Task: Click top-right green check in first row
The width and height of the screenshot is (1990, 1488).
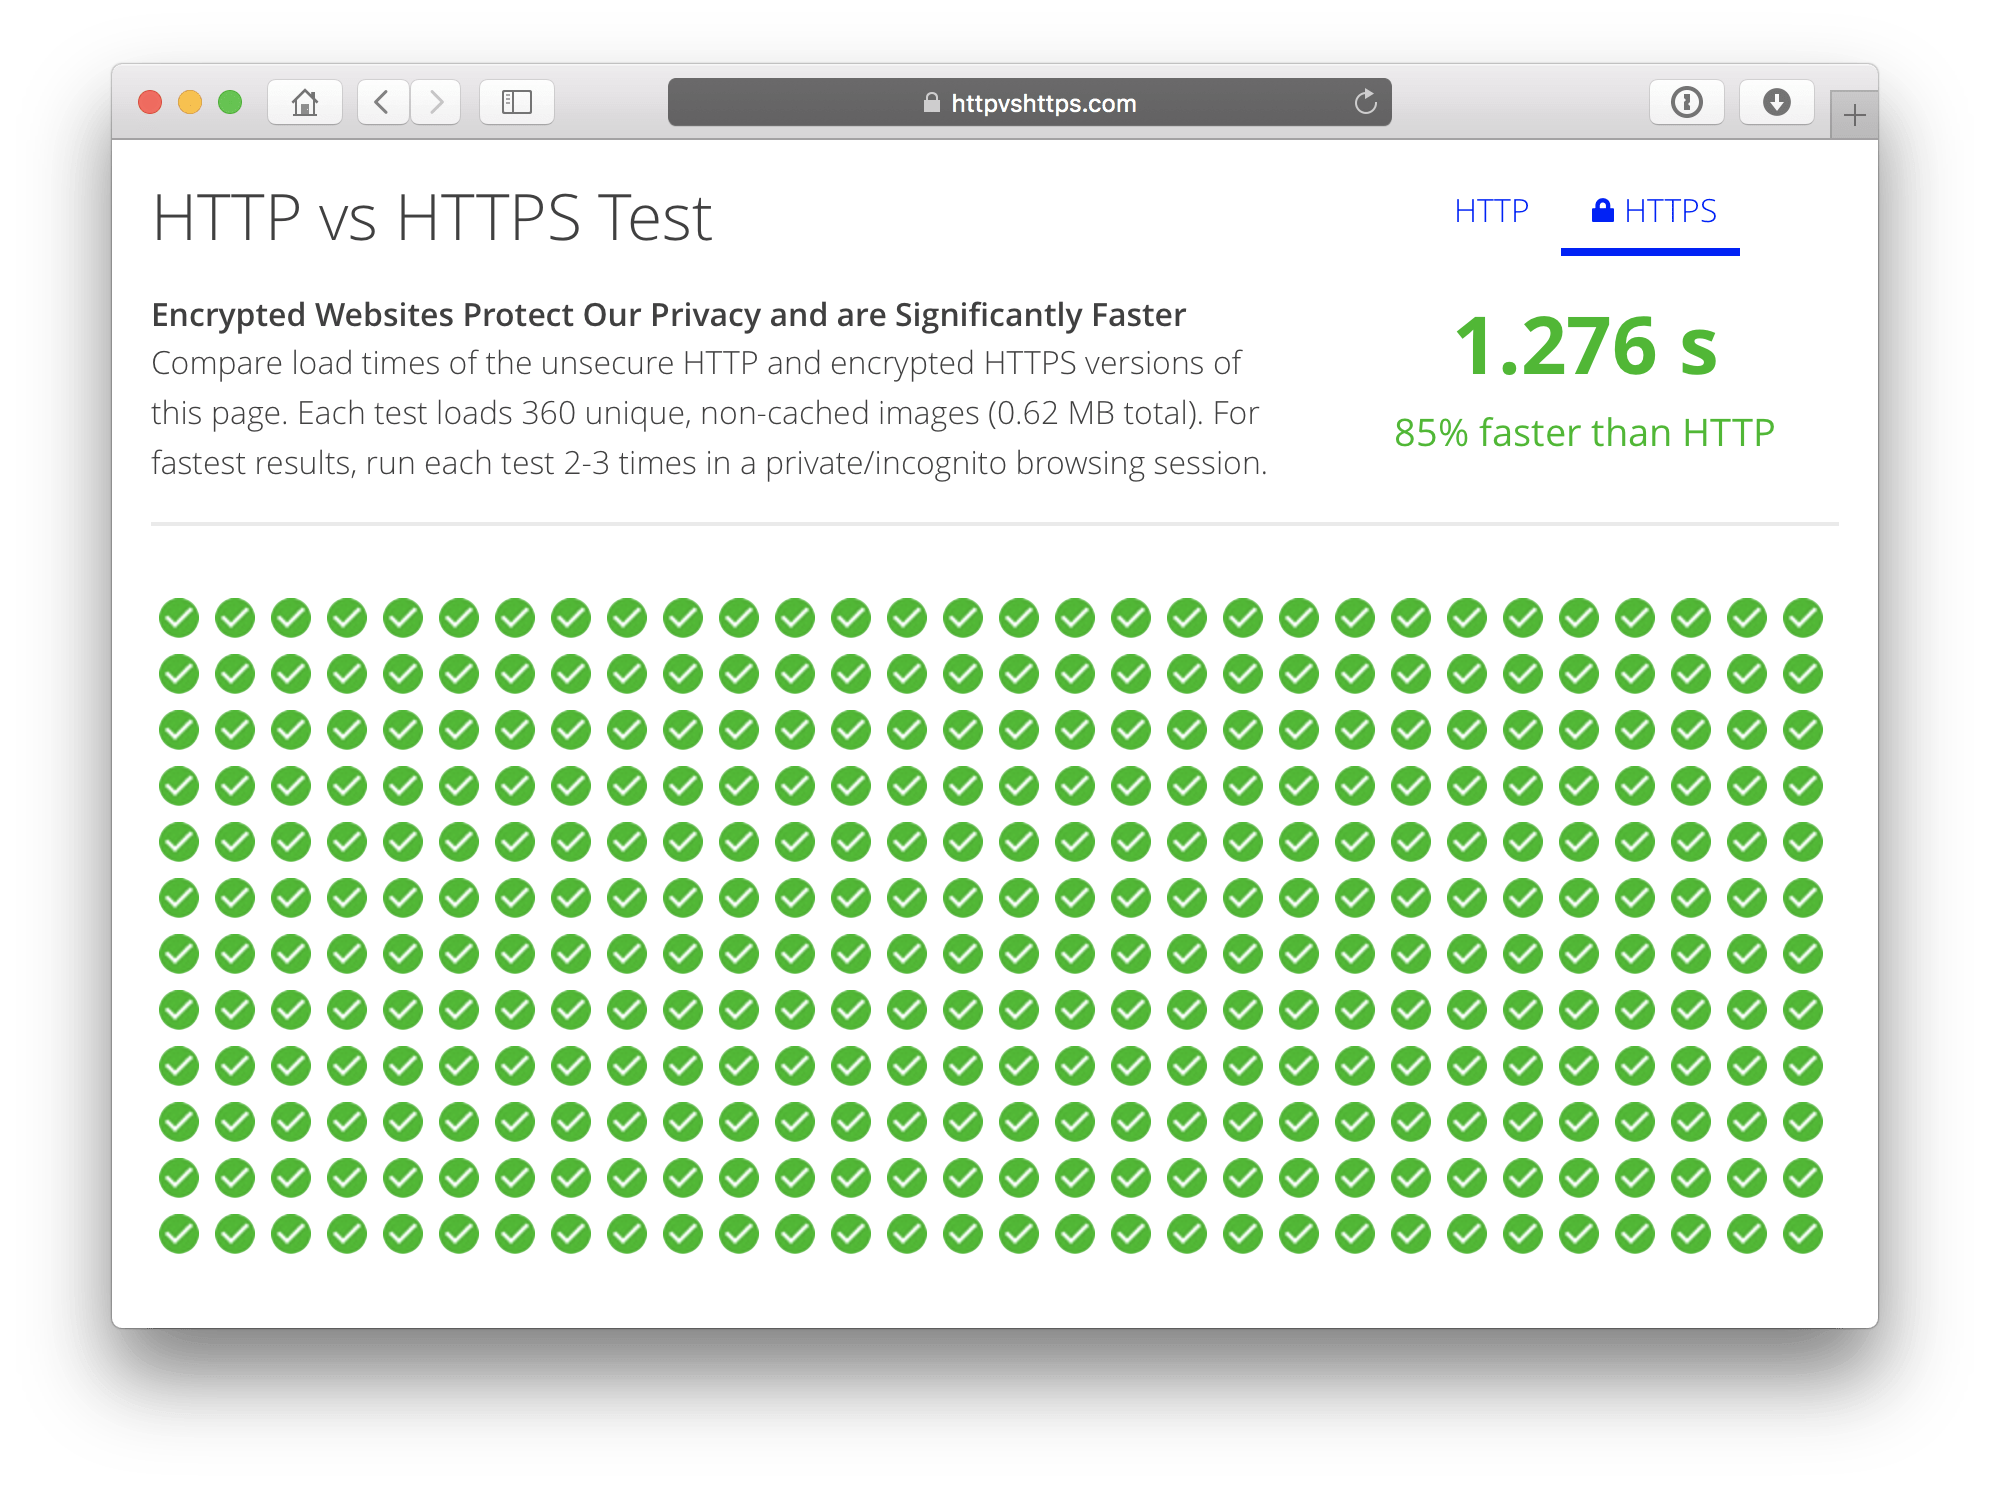Action: coord(1802,618)
